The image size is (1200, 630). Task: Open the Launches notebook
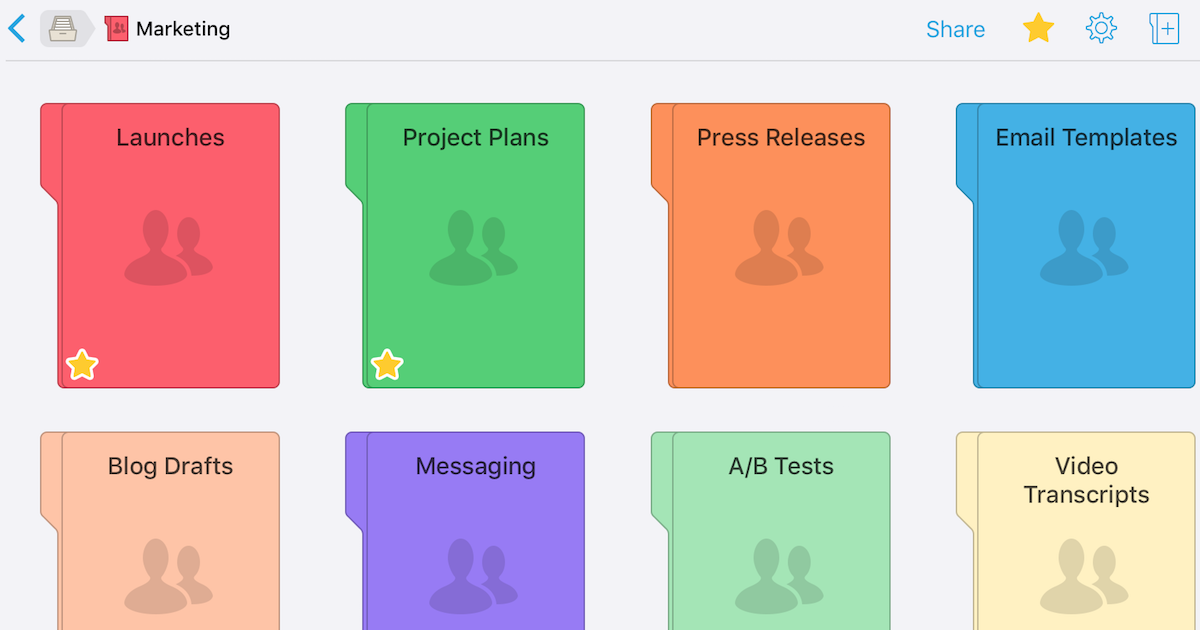160,246
